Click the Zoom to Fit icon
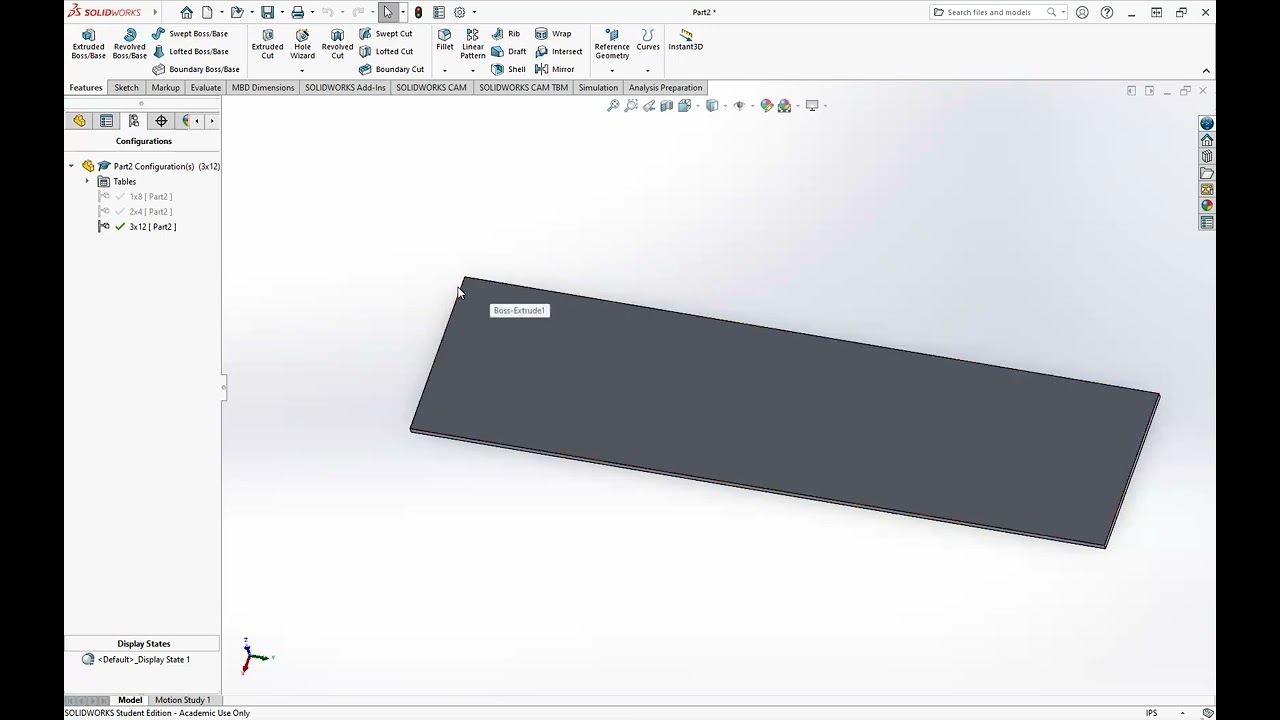This screenshot has height=720, width=1280. pyautogui.click(x=613, y=105)
